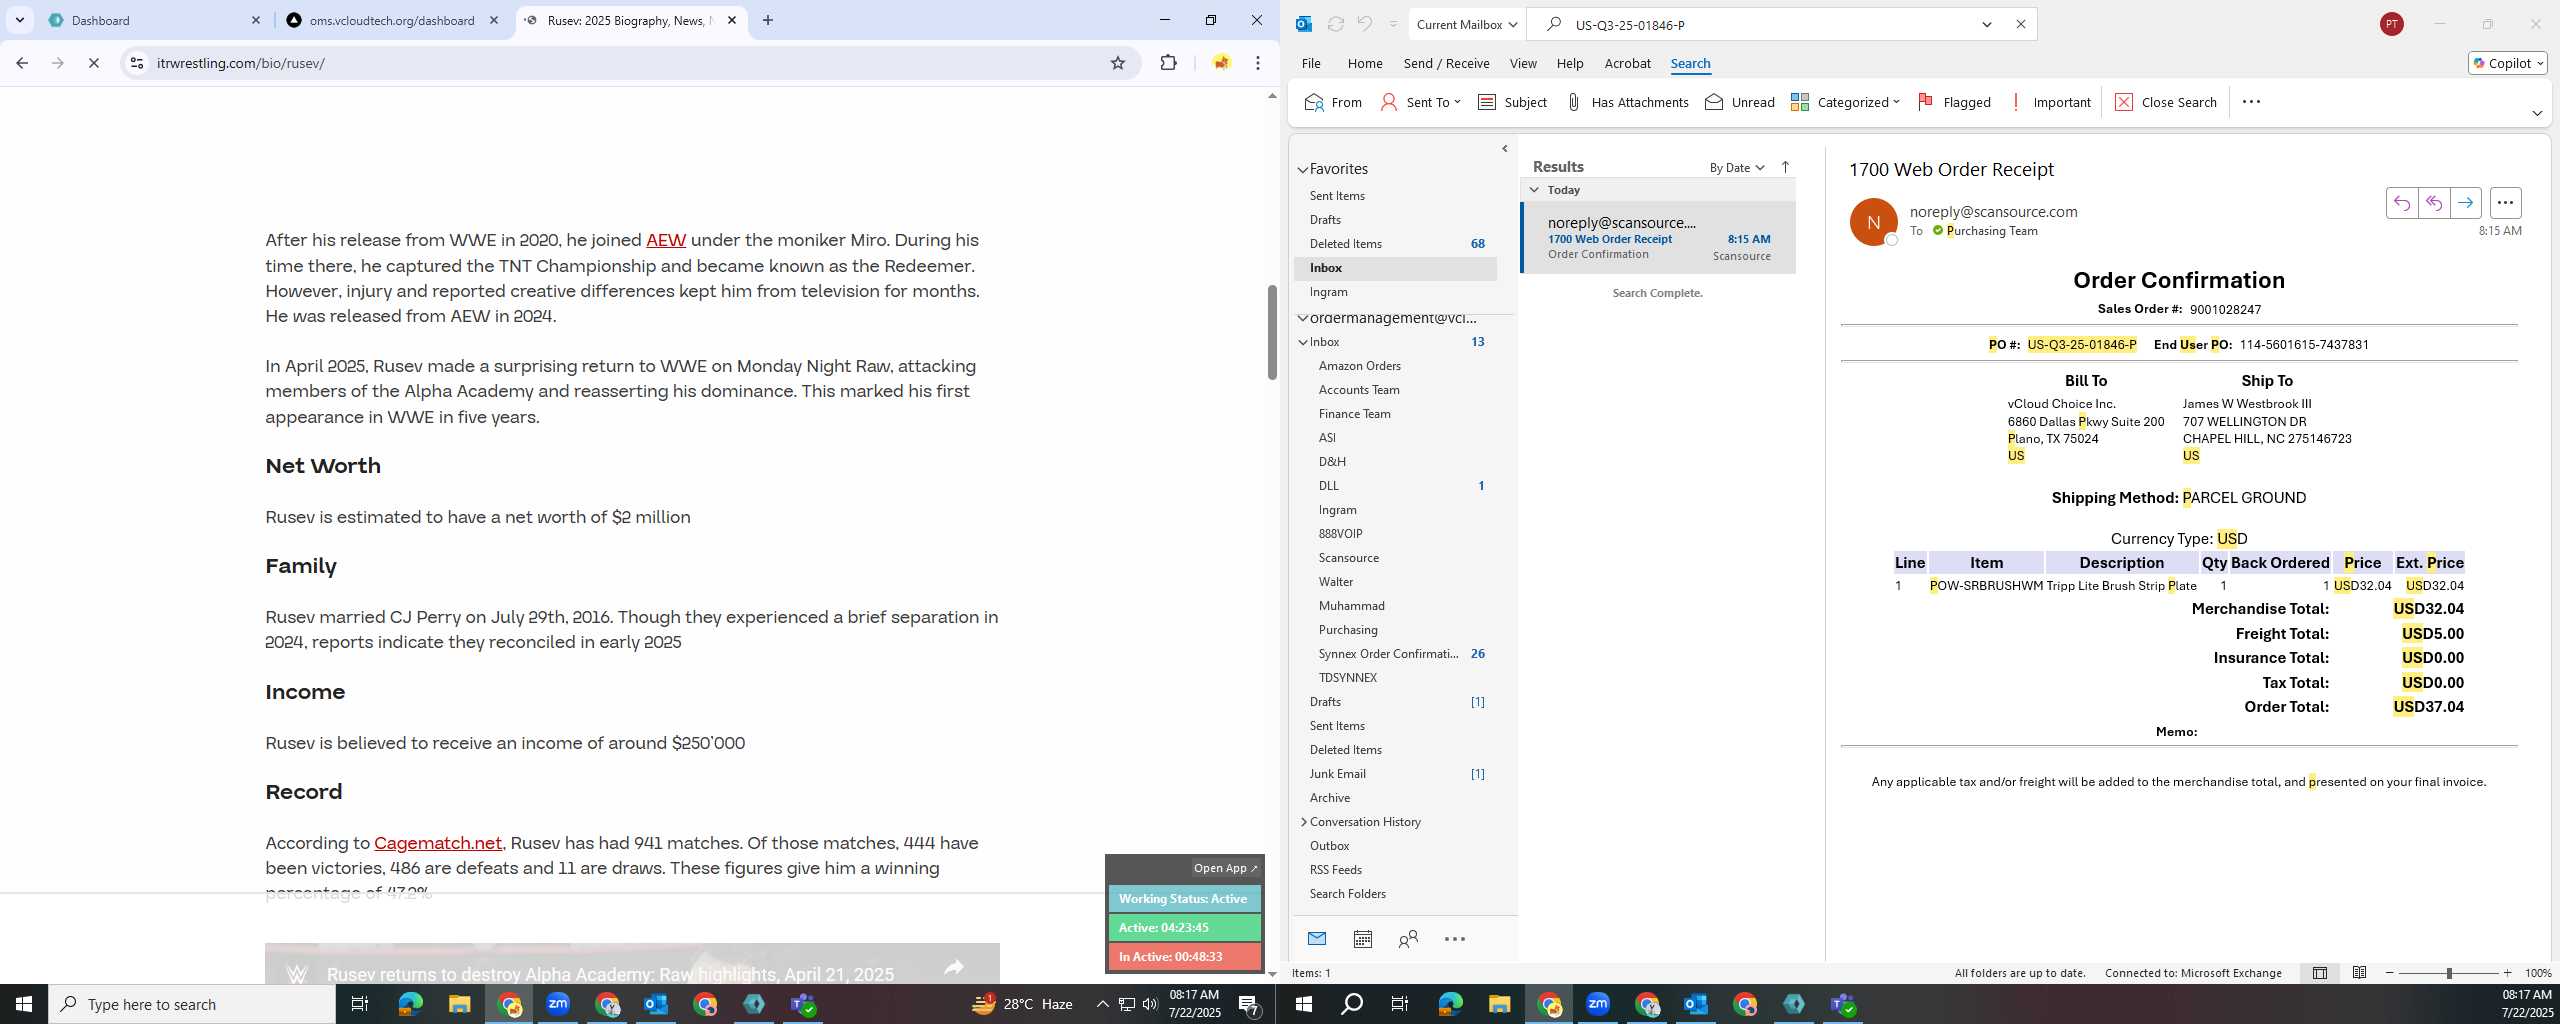Filter search by Has Attachments
Viewport: 2560px width, 1024px height.
tap(1627, 102)
